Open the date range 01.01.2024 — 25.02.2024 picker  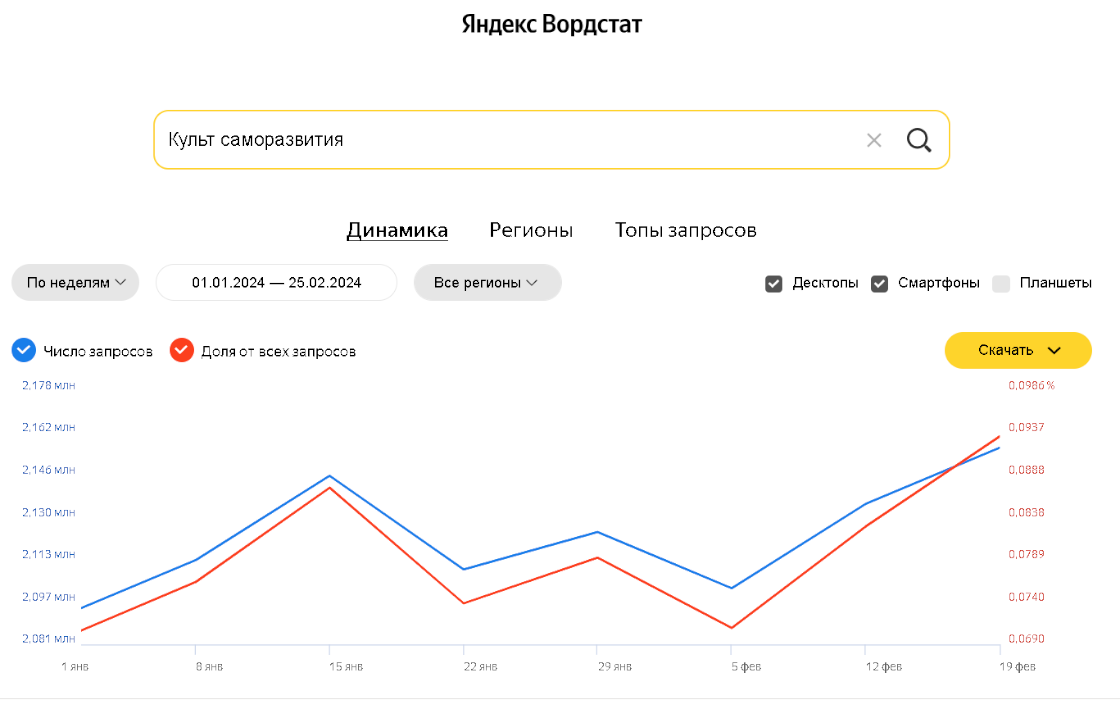pos(276,283)
